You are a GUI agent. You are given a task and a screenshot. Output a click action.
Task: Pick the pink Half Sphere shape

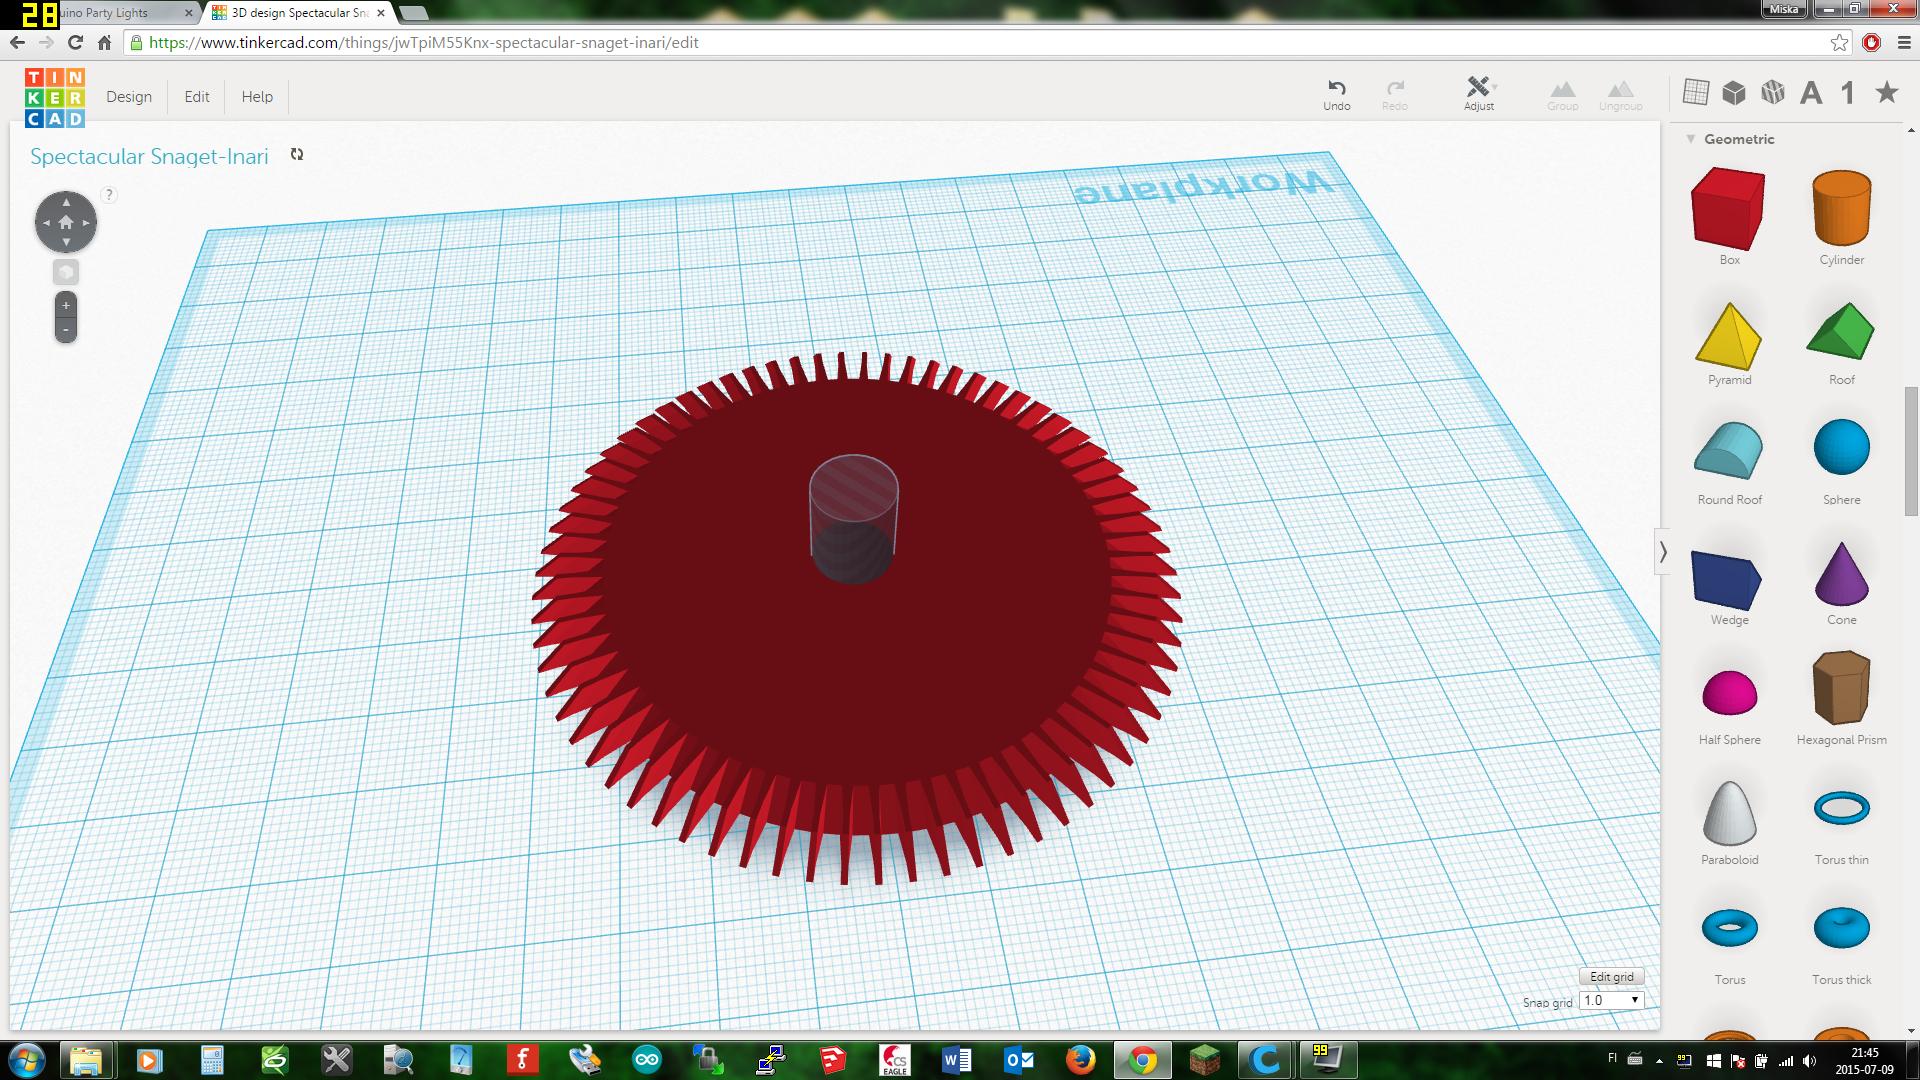point(1729,692)
